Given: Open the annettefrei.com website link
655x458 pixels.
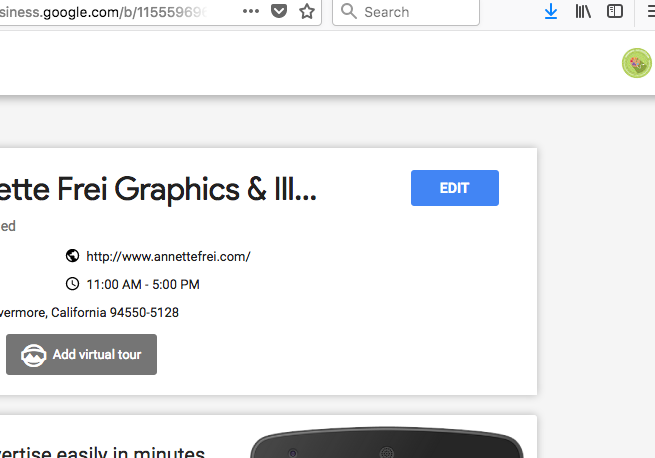Looking at the screenshot, I should click(168, 256).
